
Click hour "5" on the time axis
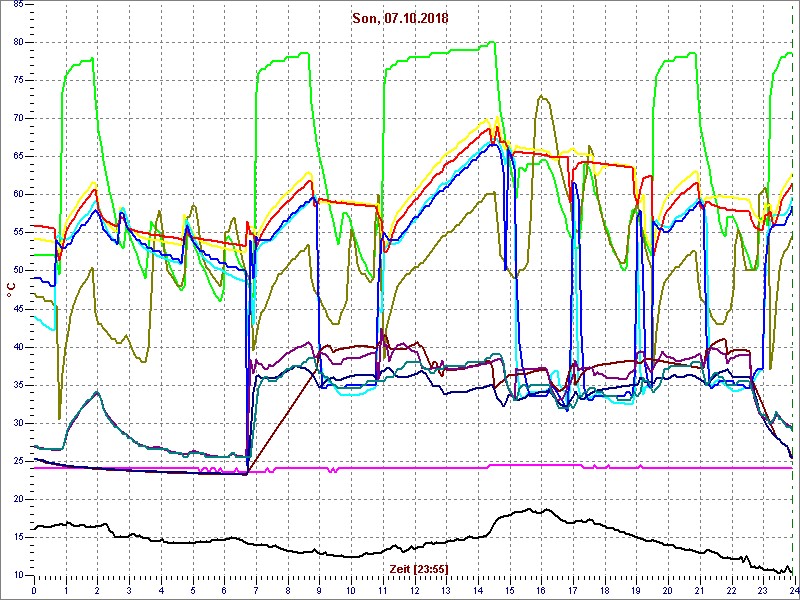click(192, 590)
